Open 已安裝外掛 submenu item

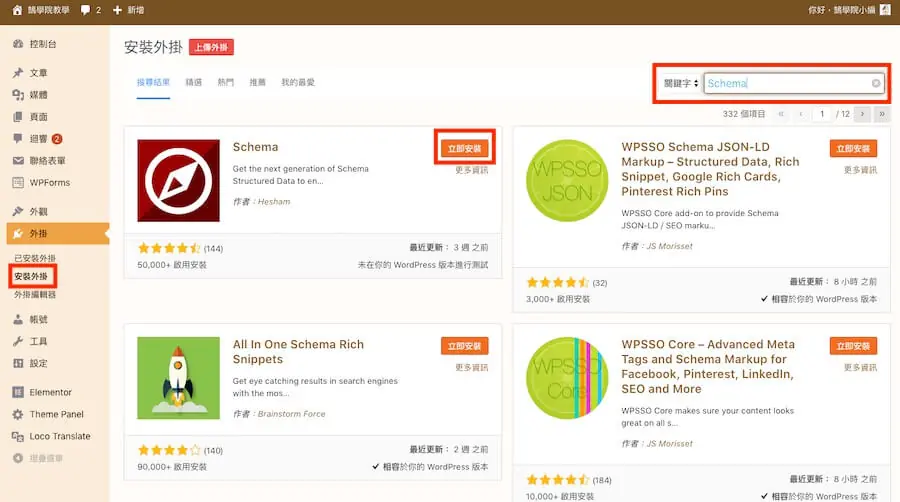tap(35, 258)
